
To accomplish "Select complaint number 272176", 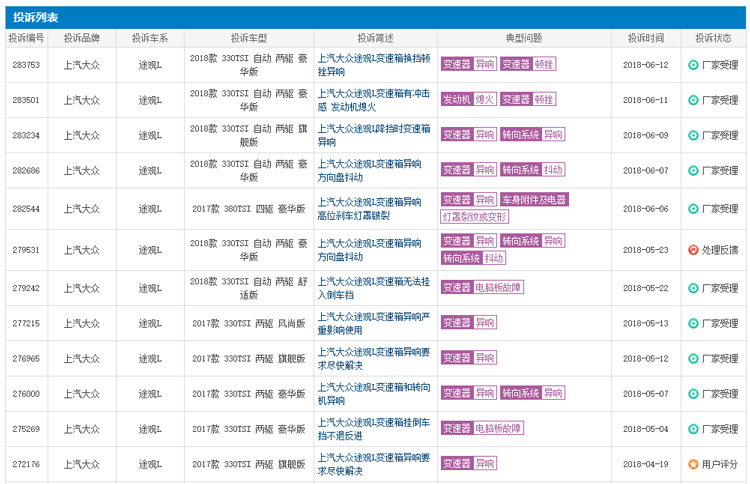I will 26,464.
